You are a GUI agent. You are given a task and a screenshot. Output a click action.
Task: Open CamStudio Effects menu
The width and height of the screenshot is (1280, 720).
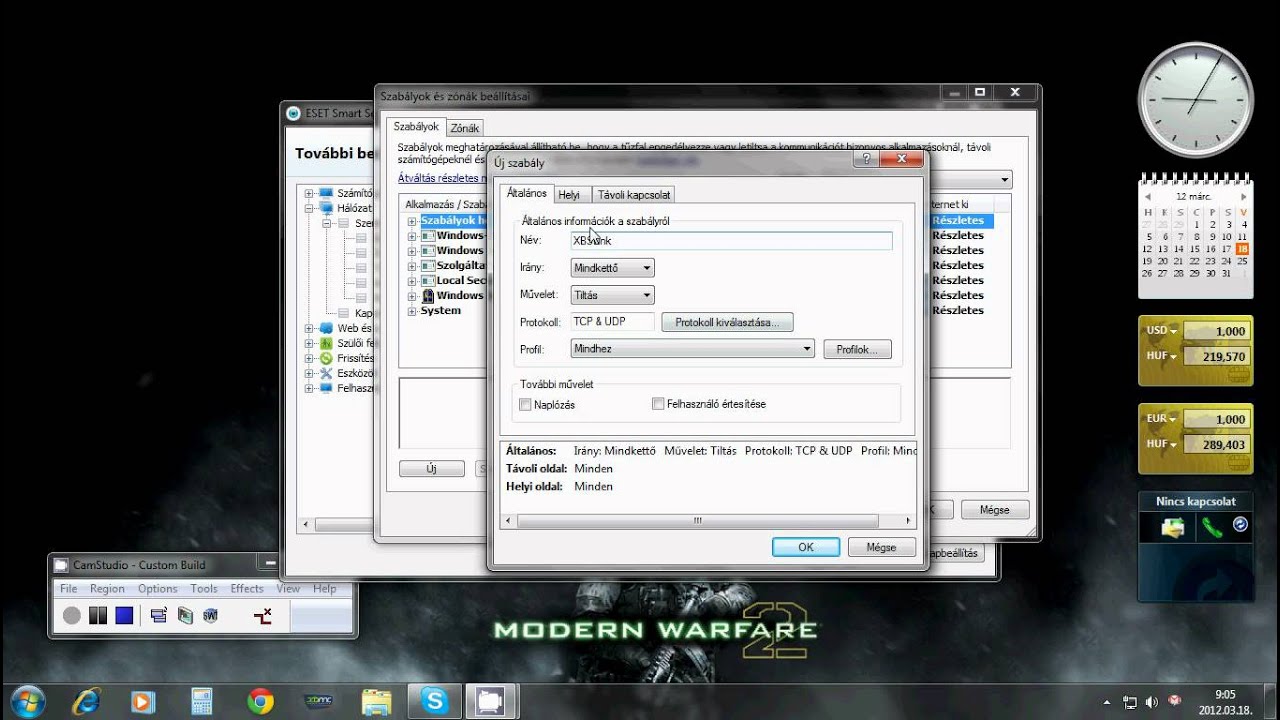tap(247, 589)
